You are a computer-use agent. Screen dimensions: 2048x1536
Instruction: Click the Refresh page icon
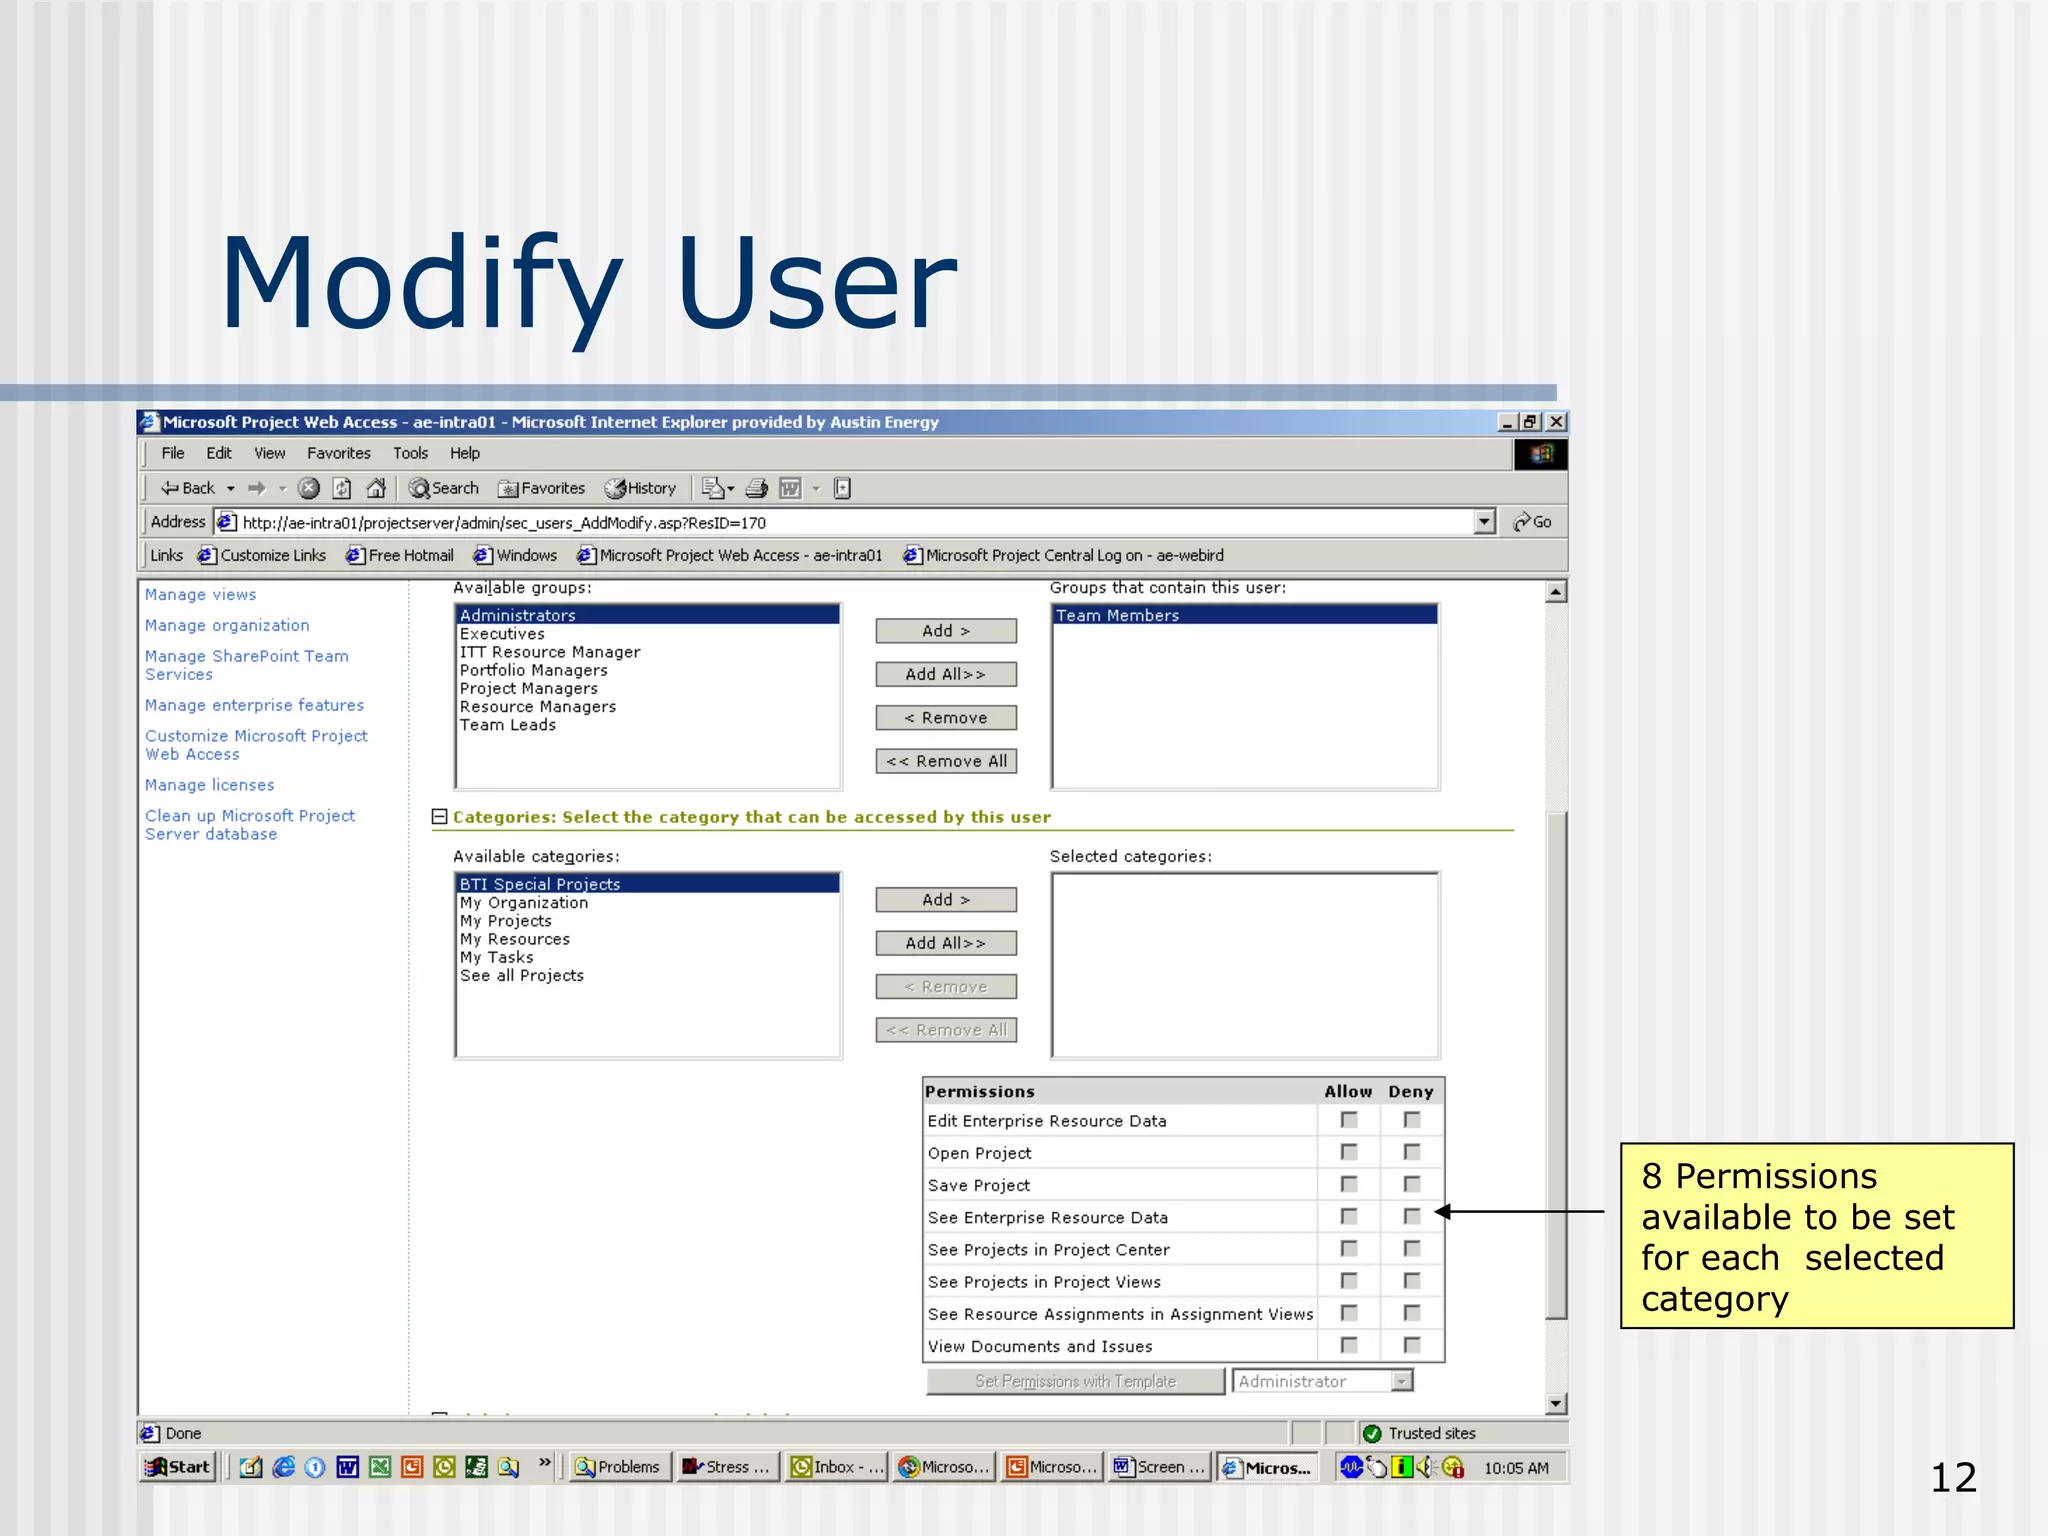342,488
